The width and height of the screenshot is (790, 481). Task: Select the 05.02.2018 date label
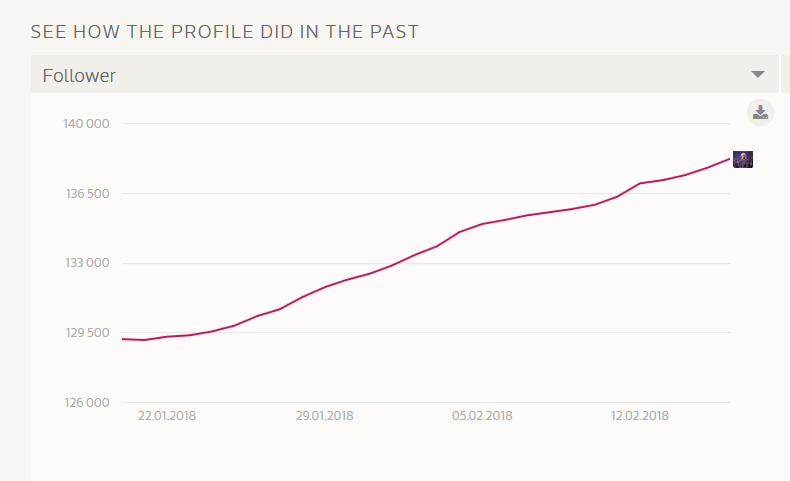[x=482, y=416]
